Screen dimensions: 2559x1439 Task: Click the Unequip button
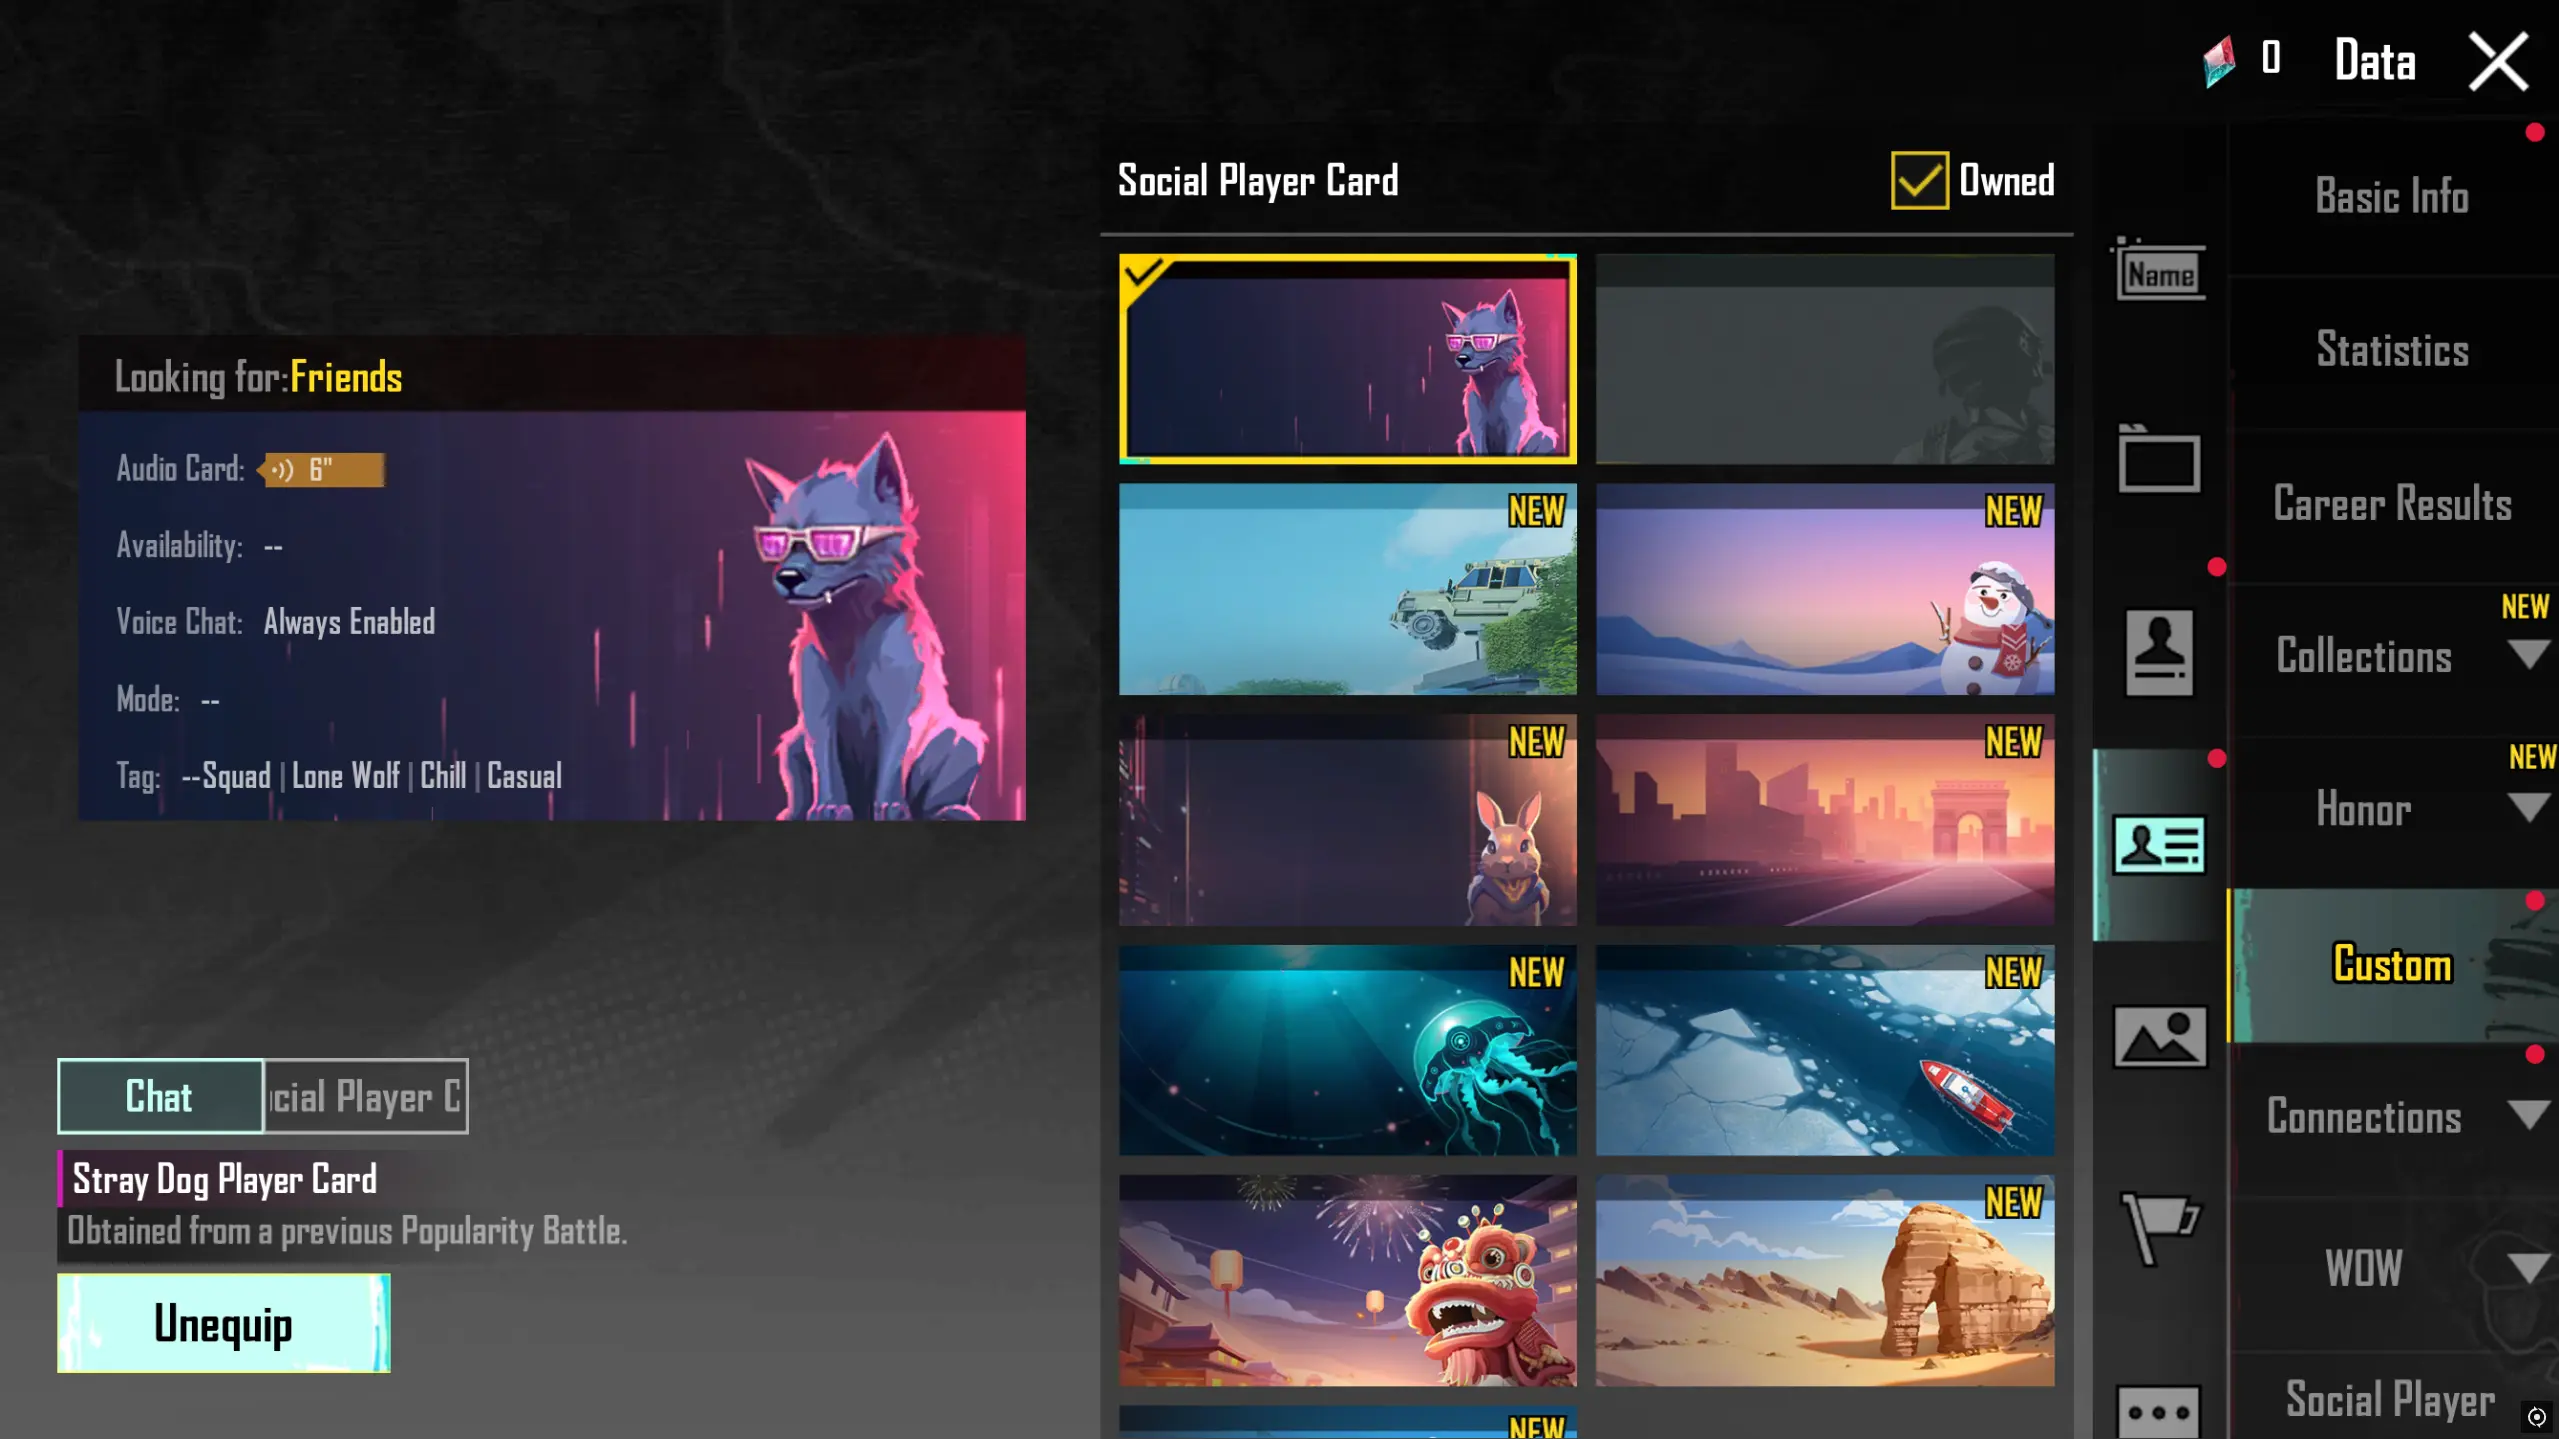pyautogui.click(x=224, y=1323)
